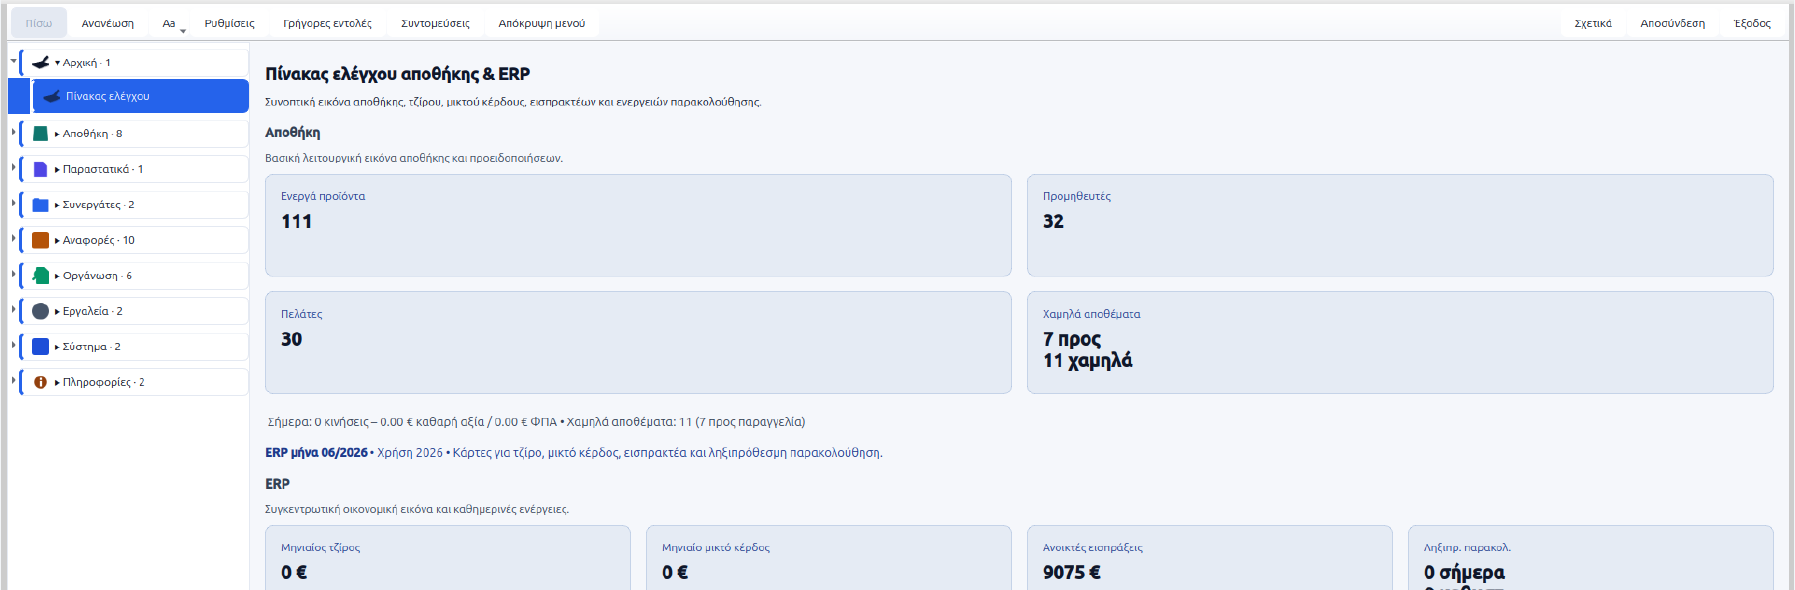
Task: Open the Ληξιπρ. παρακολ. card
Action: (x=1591, y=558)
